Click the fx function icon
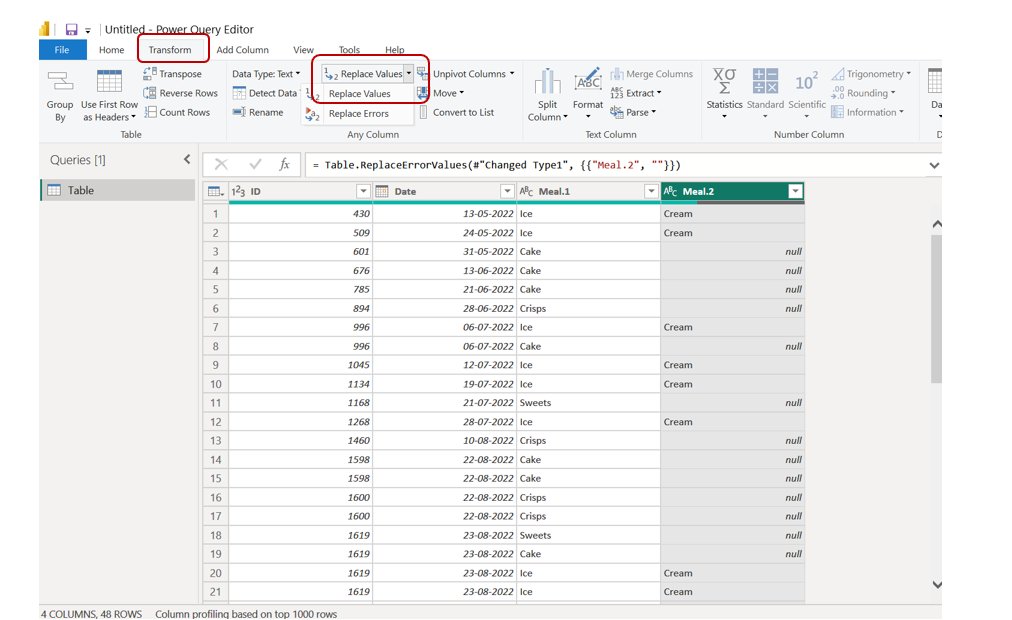Viewport: 1012px width, 620px height. [x=285, y=165]
